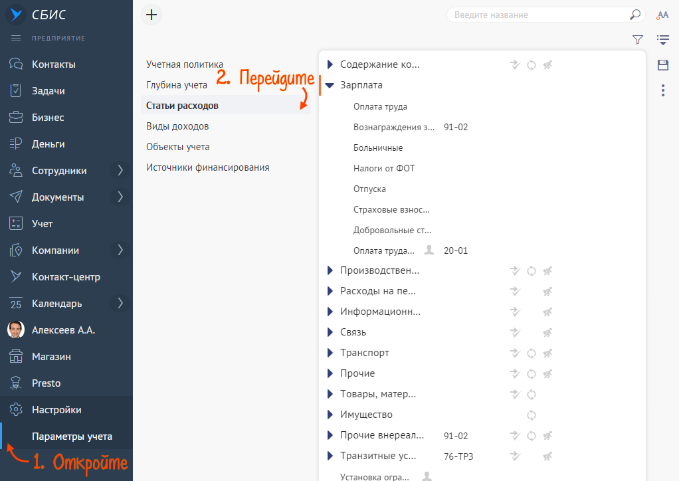Click circular arrows icon in Имущество row
Screen dimensions: 679x481
pyautogui.click(x=531, y=415)
